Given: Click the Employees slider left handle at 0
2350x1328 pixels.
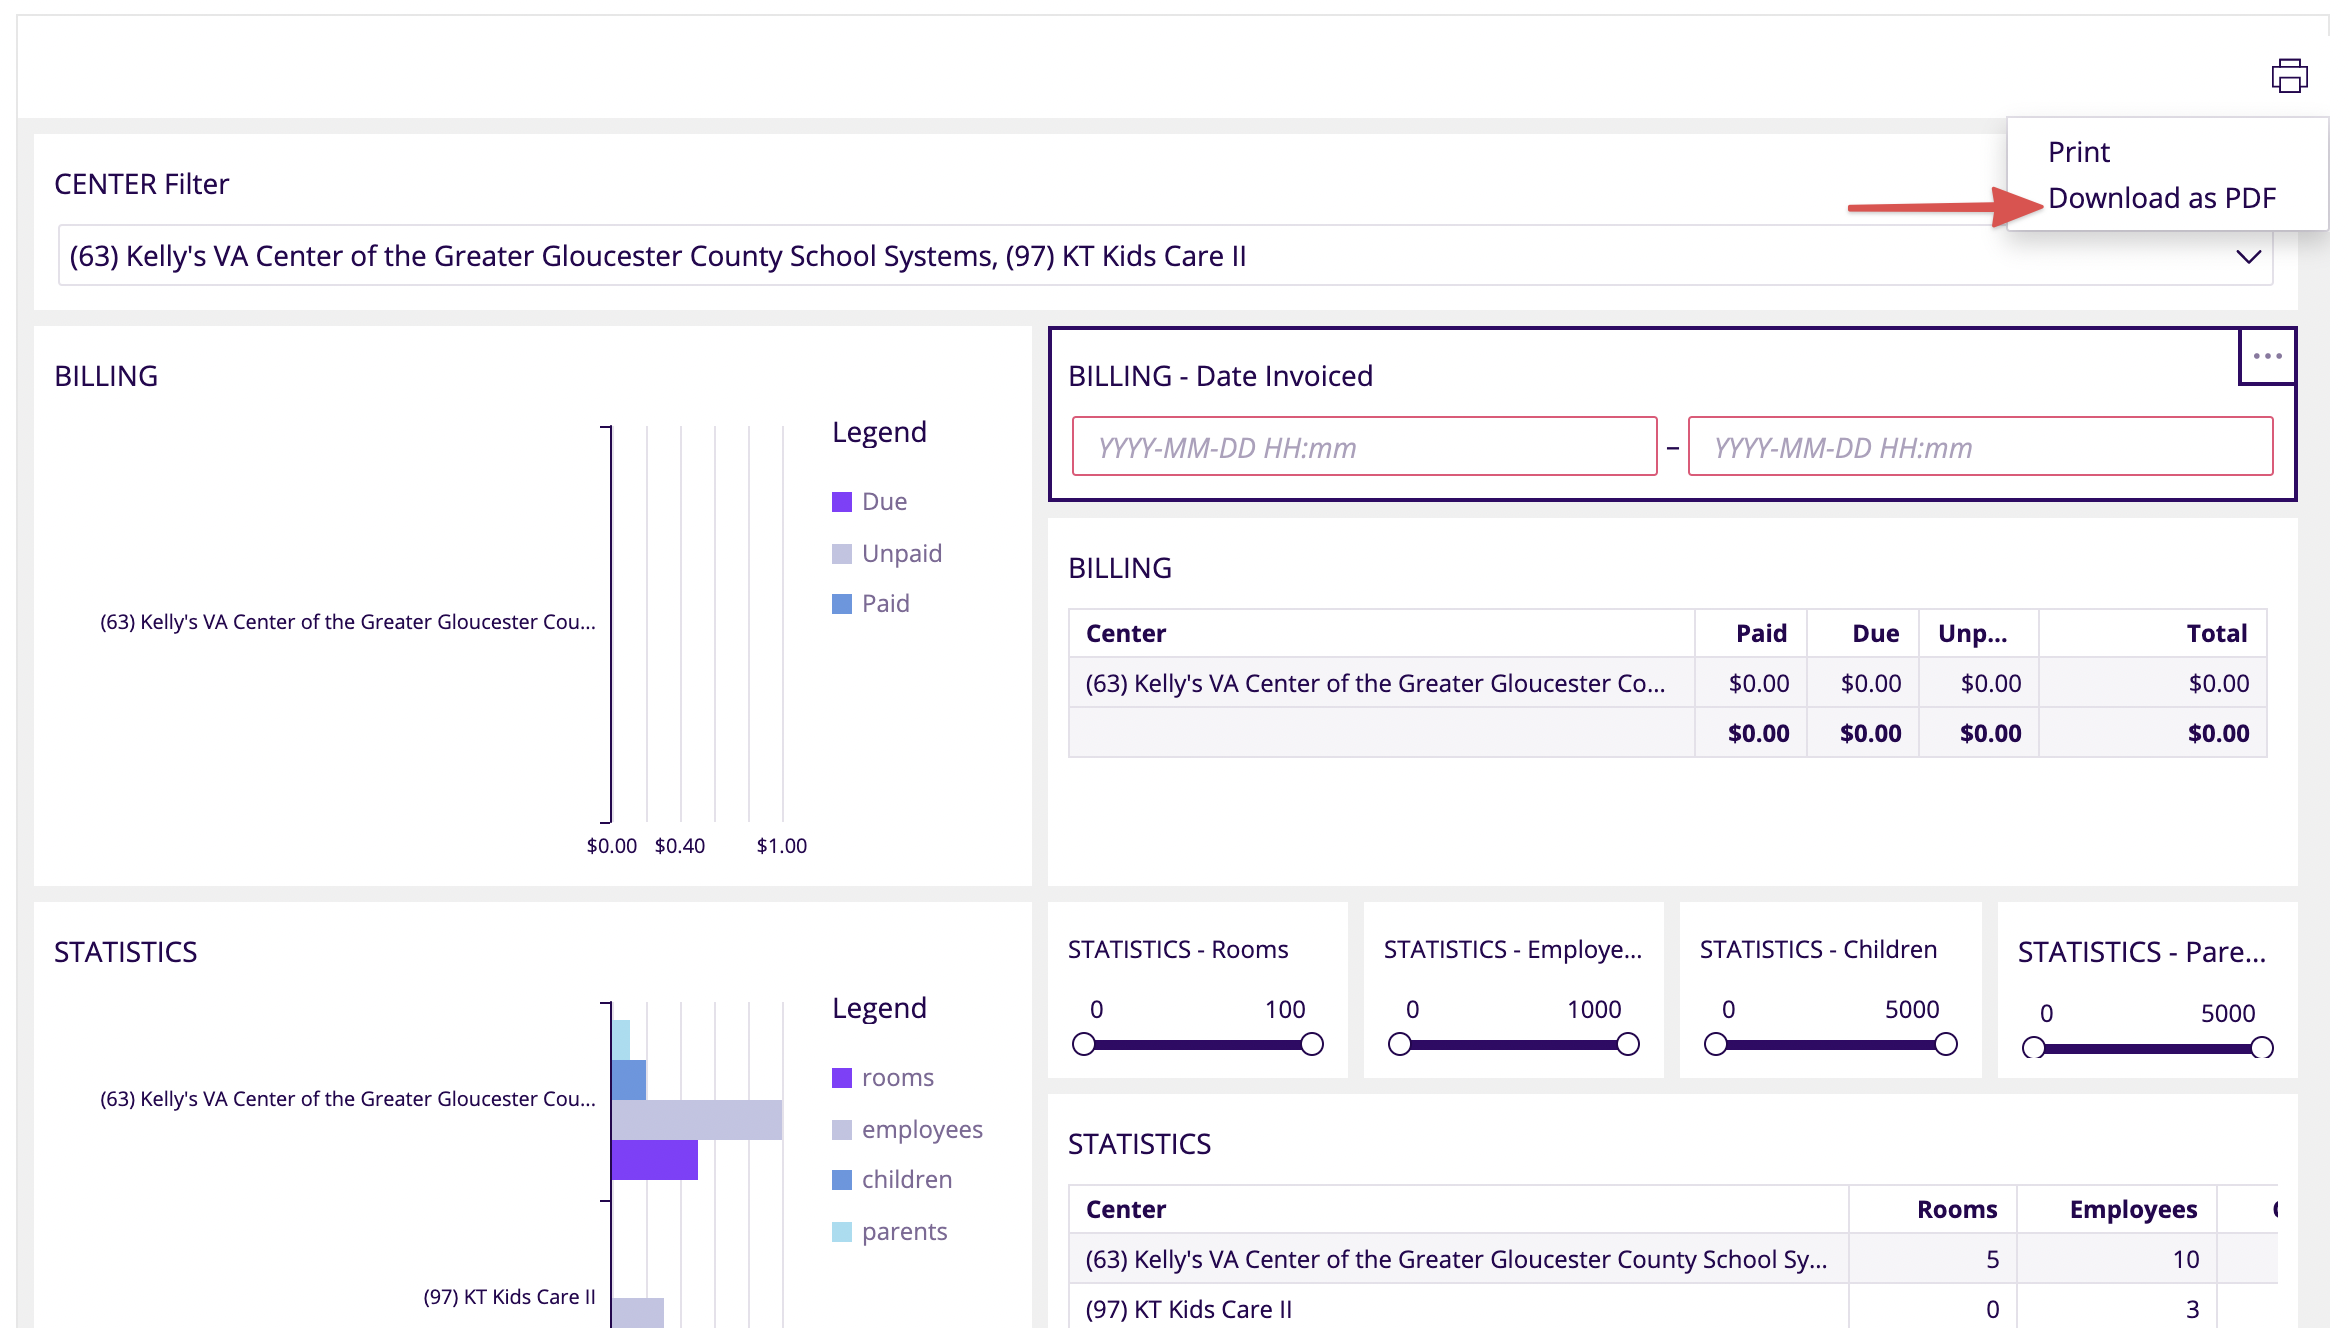Looking at the screenshot, I should (x=1400, y=1045).
